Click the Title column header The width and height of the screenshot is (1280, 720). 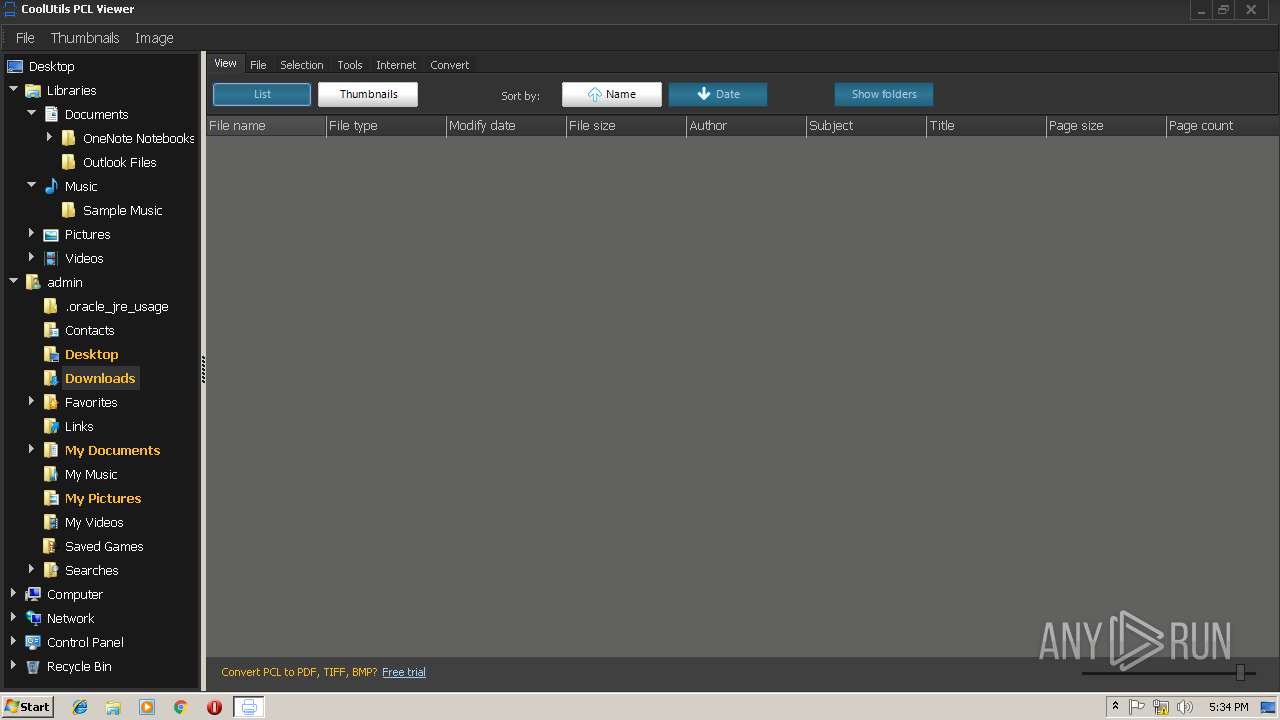(986, 126)
